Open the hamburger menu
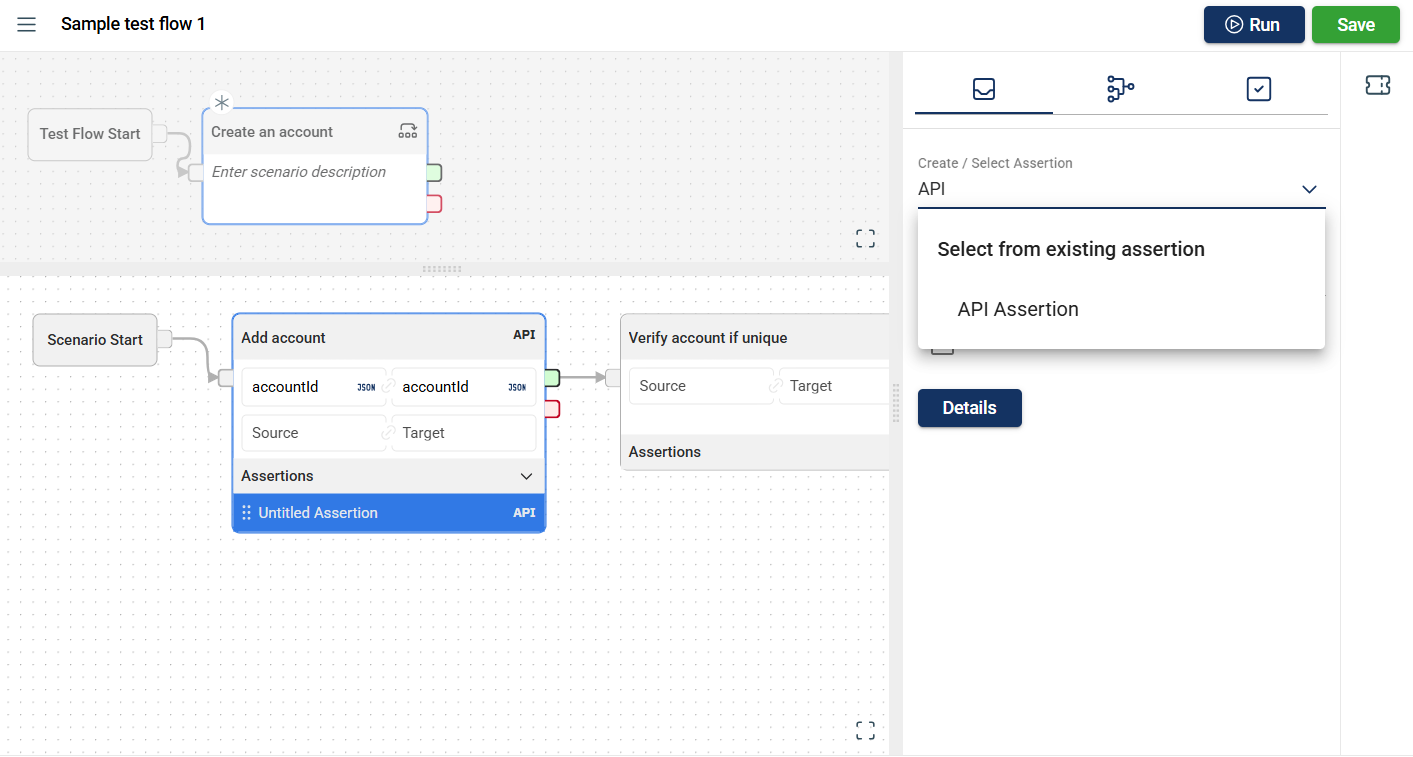 (27, 25)
